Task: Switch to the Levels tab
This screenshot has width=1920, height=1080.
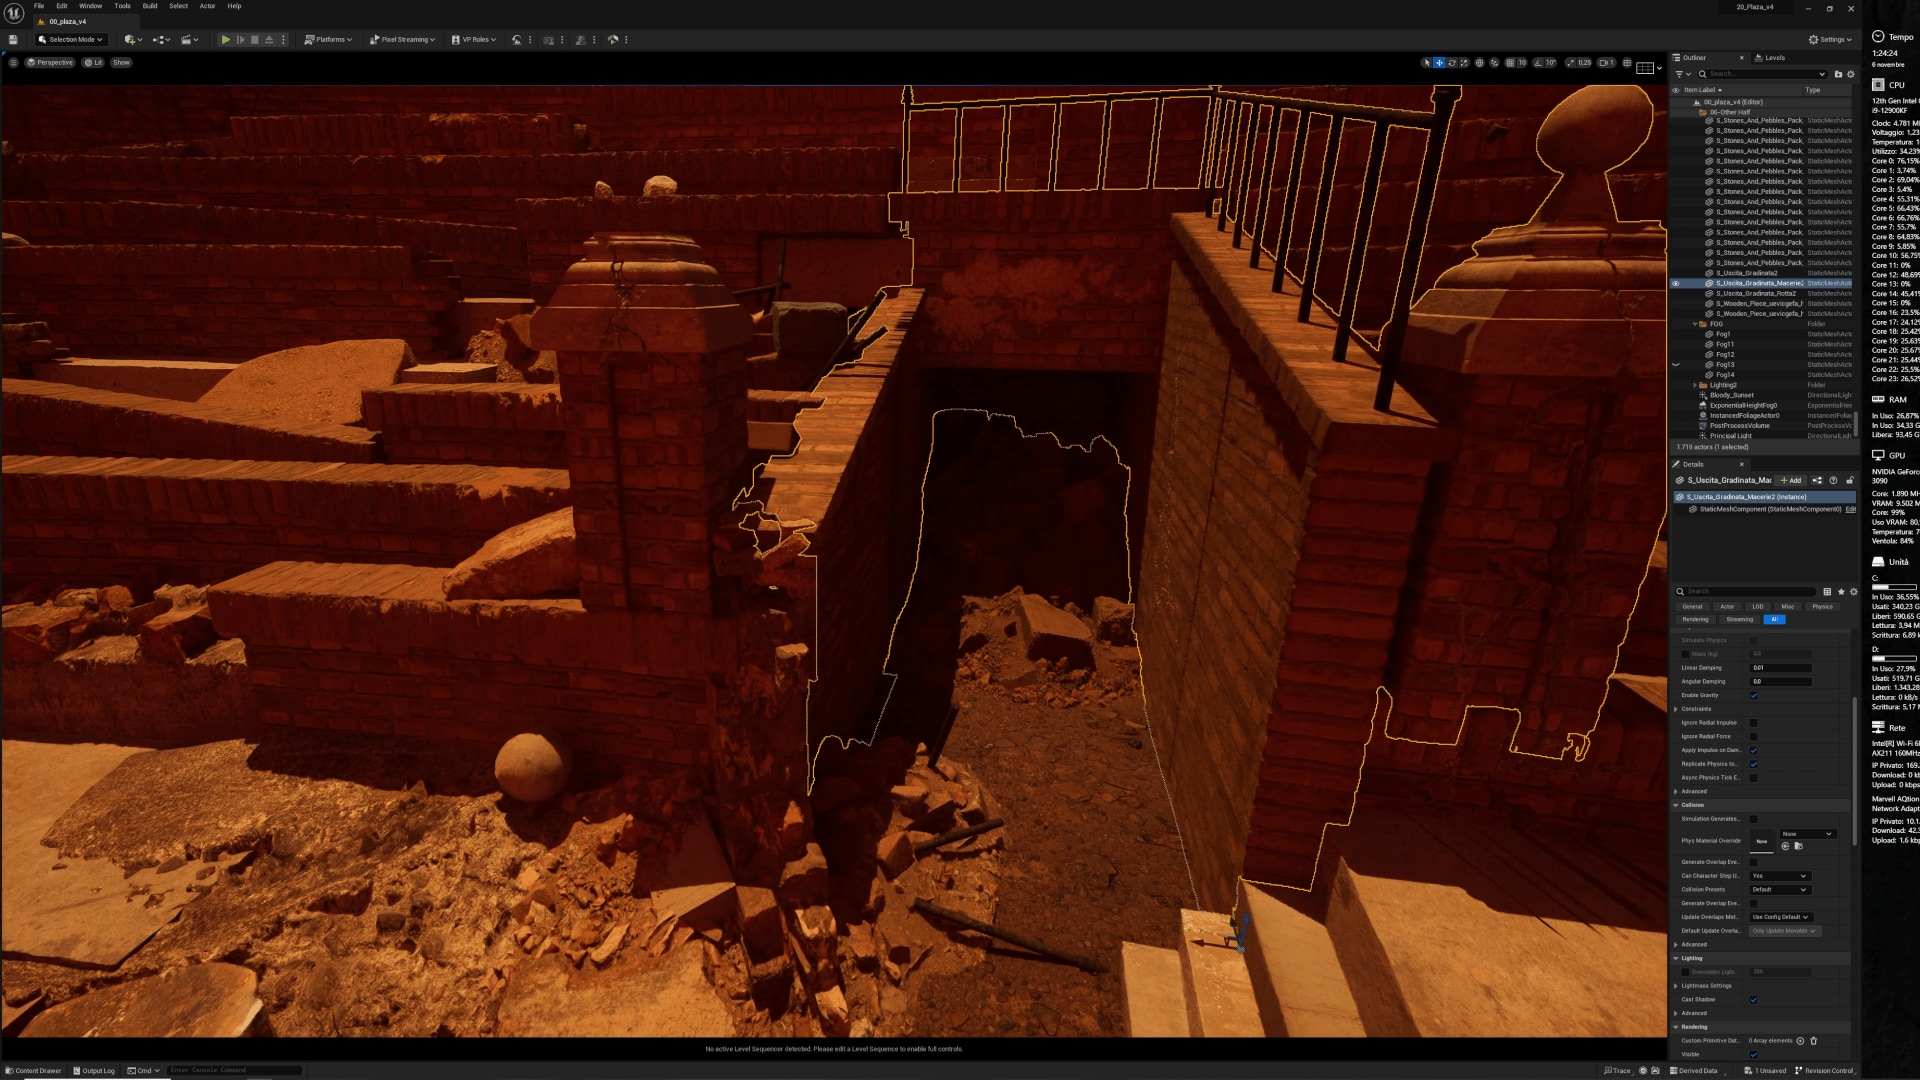Action: point(1774,58)
